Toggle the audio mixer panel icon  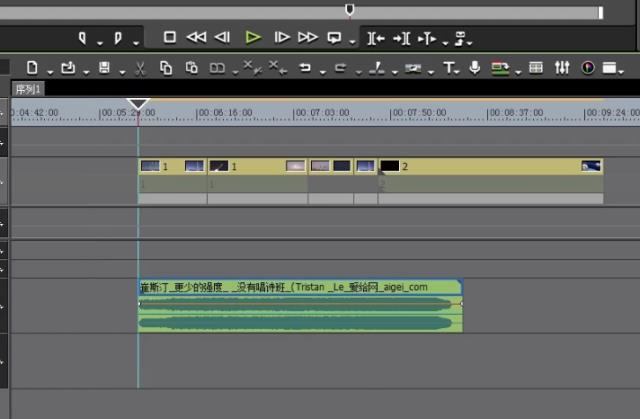pyautogui.click(x=561, y=68)
